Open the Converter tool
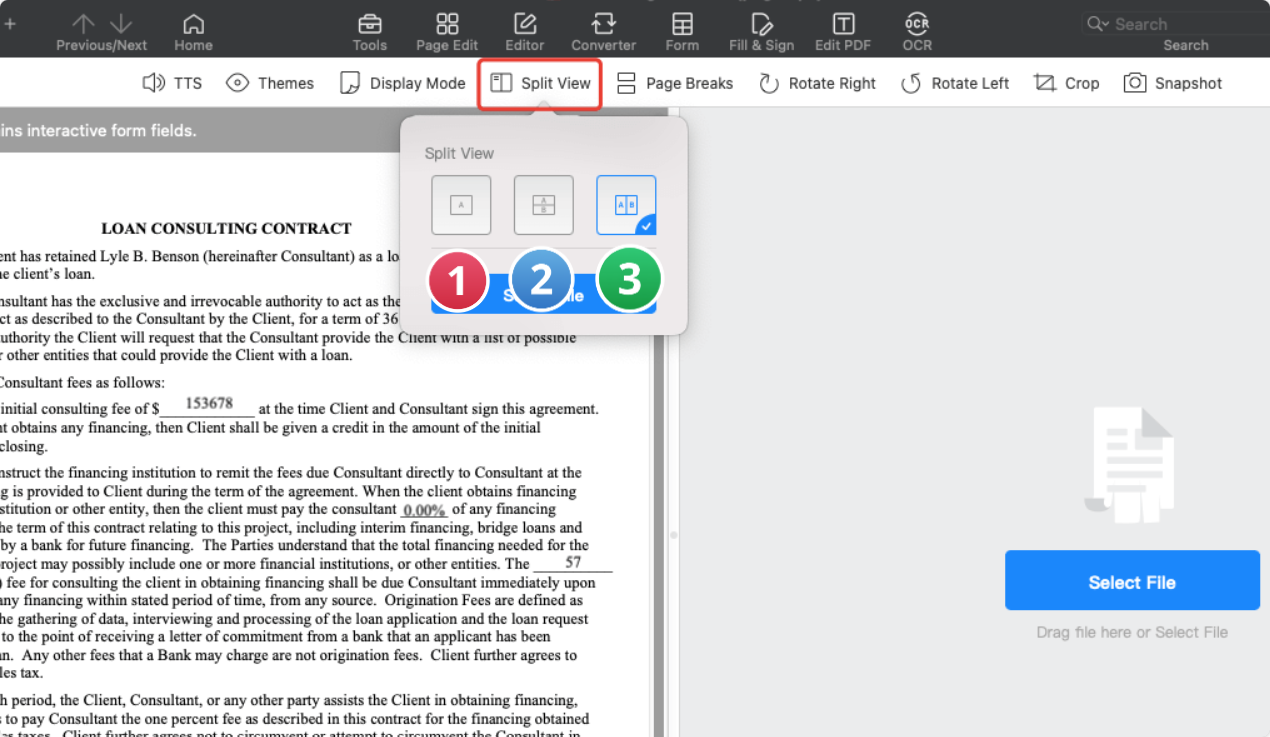 (603, 32)
